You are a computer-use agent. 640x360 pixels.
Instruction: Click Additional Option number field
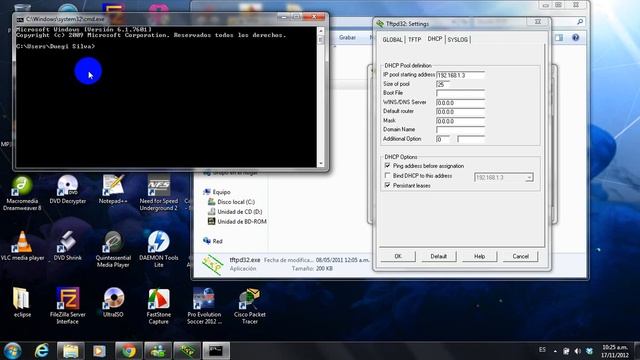point(443,140)
